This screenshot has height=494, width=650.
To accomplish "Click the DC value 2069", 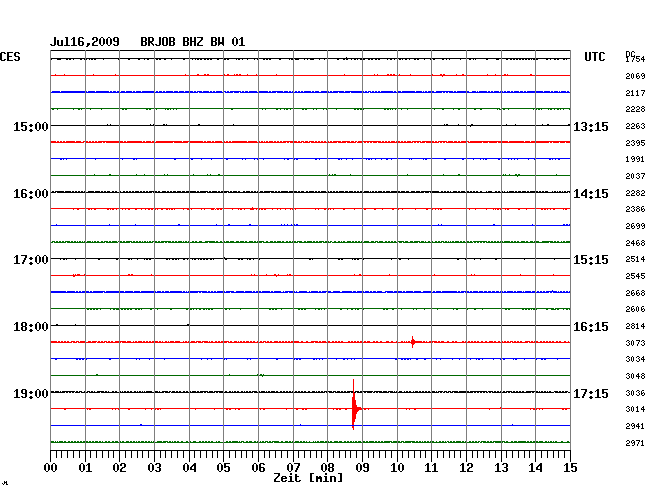I will [x=635, y=76].
